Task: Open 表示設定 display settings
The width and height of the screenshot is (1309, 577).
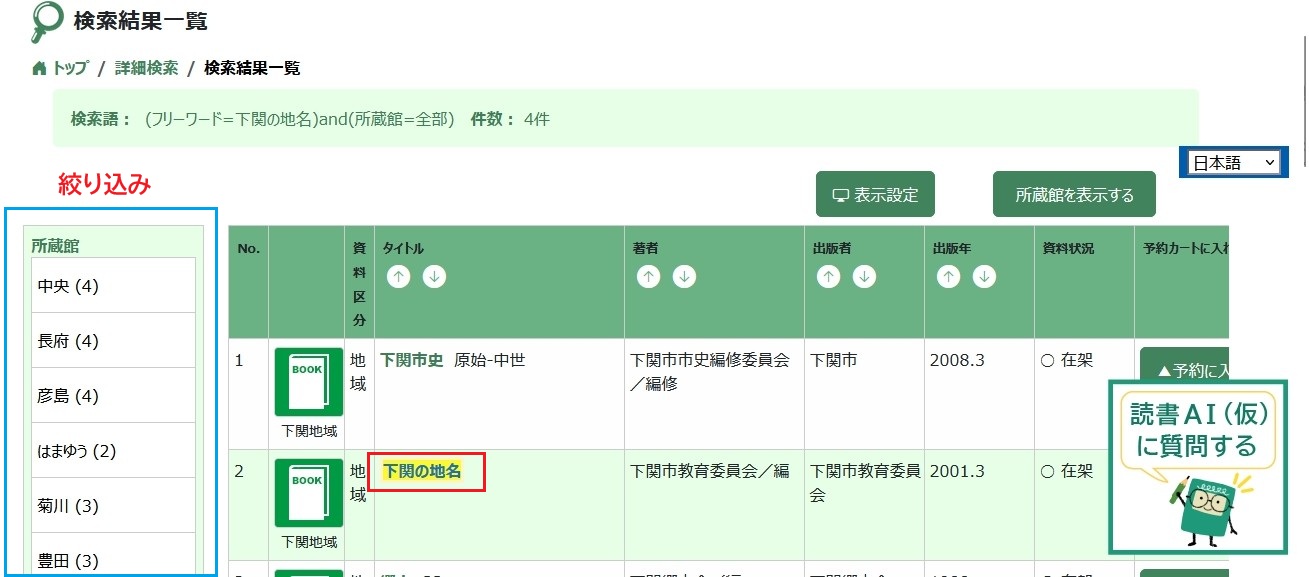Action: [x=875, y=194]
